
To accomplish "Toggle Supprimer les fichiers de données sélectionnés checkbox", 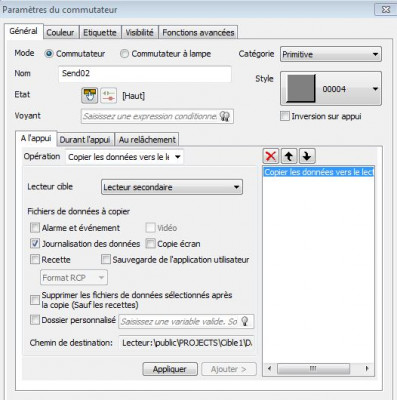I will pyautogui.click(x=35, y=300).
